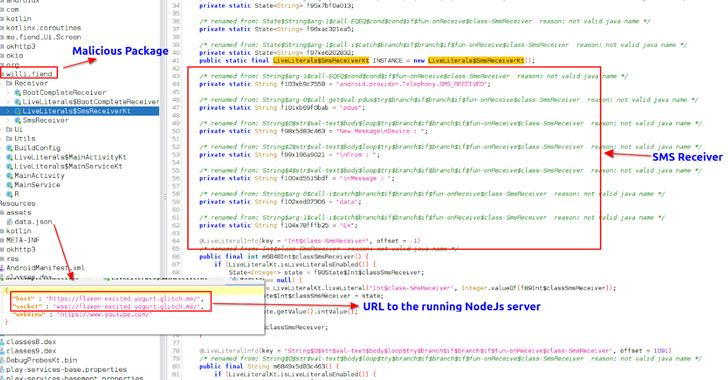Open the data.json file icon

9,222
